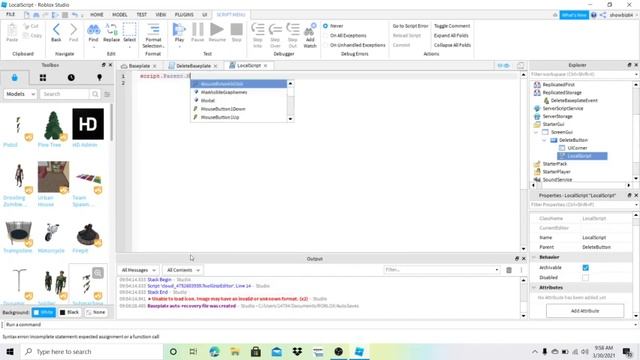Select UICorner in the Explorer tree

click(x=577, y=148)
